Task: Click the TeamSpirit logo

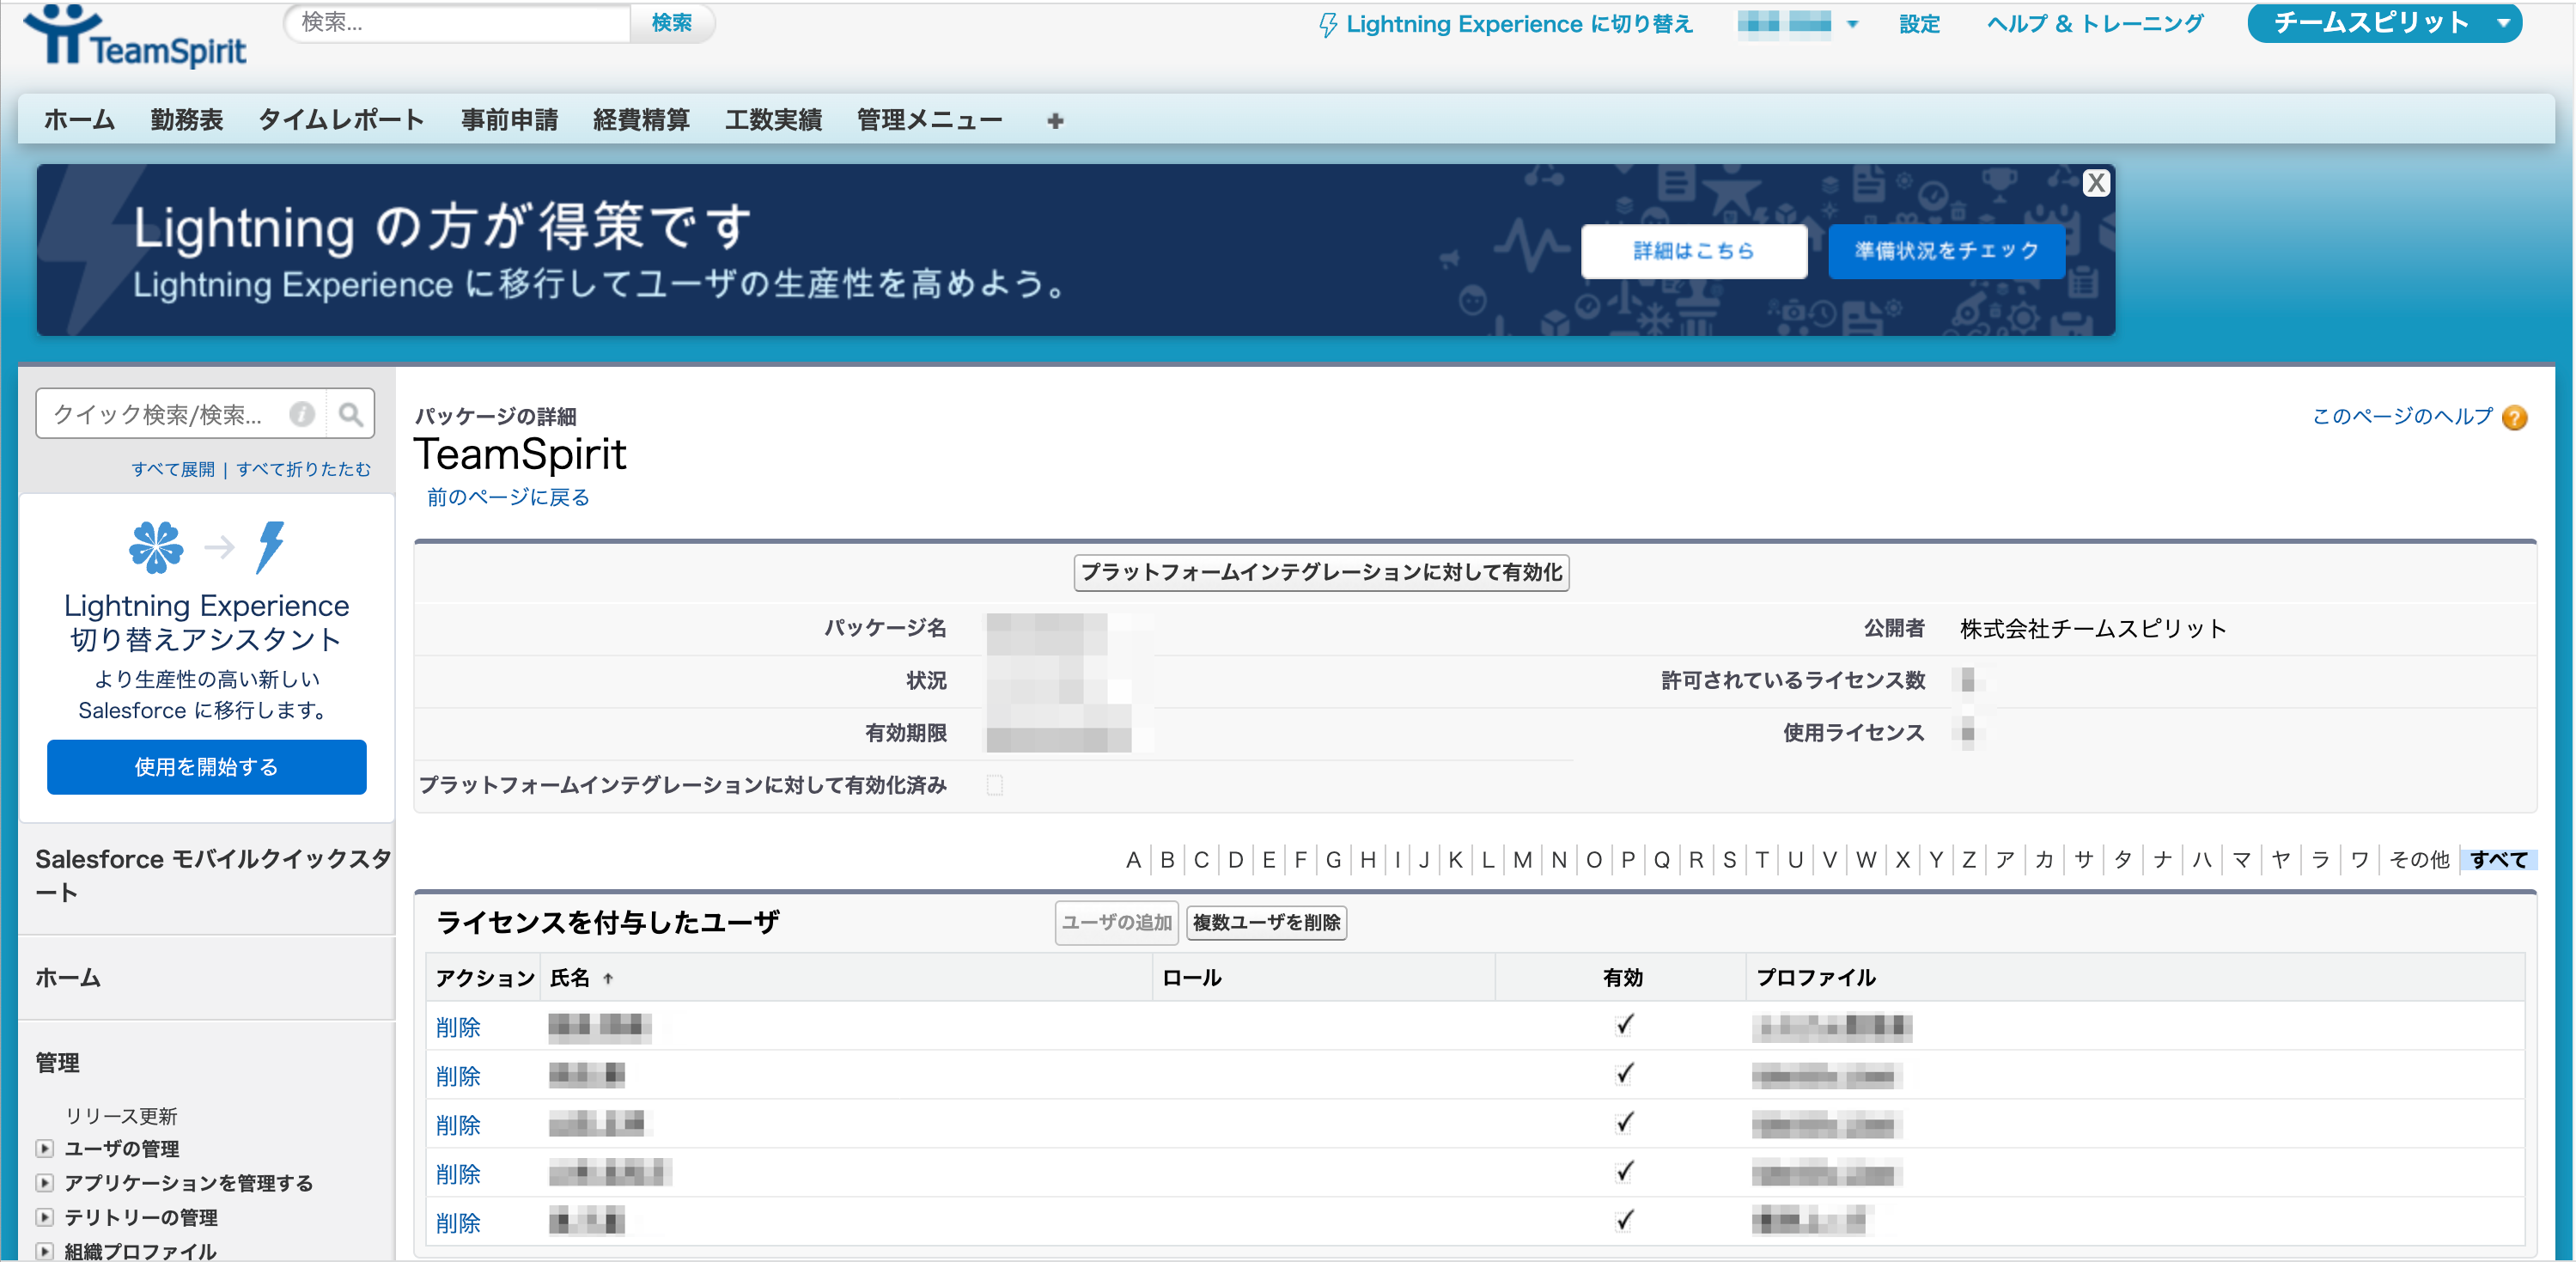Action: tap(134, 38)
